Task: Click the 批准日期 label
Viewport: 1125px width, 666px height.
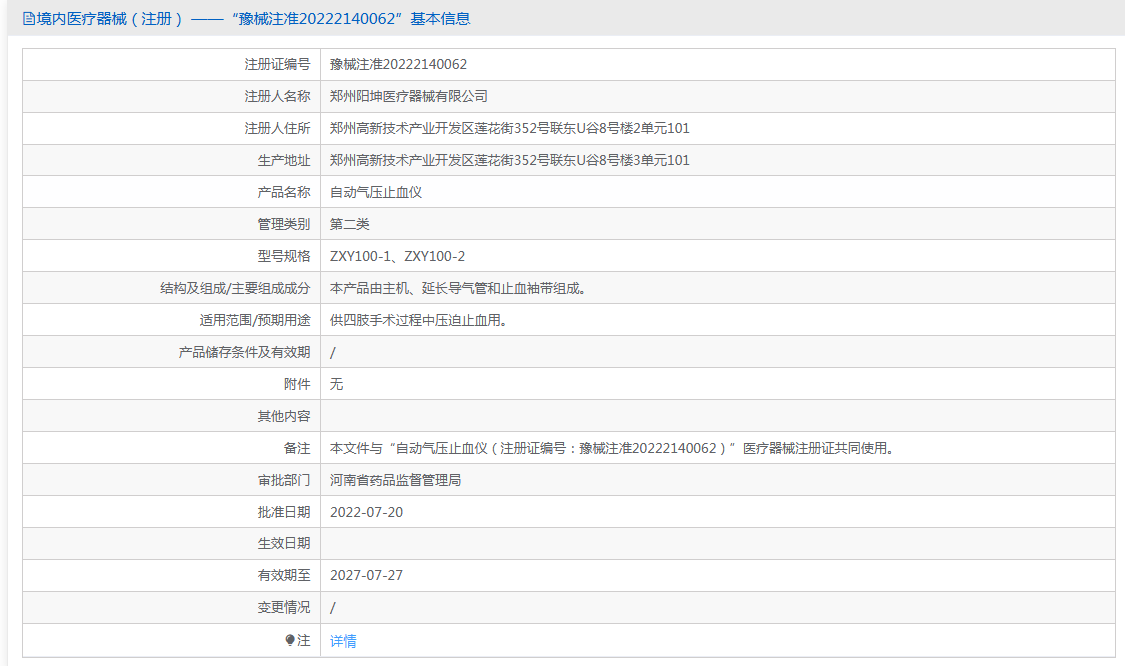Action: pos(284,512)
